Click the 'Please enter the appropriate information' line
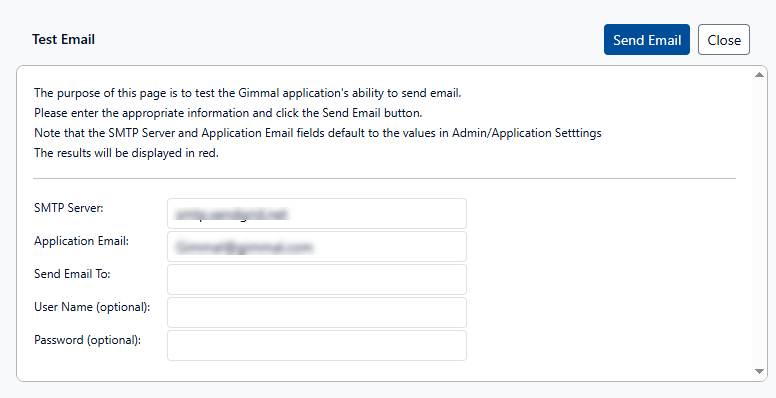The image size is (776, 398). pyautogui.click(x=228, y=113)
